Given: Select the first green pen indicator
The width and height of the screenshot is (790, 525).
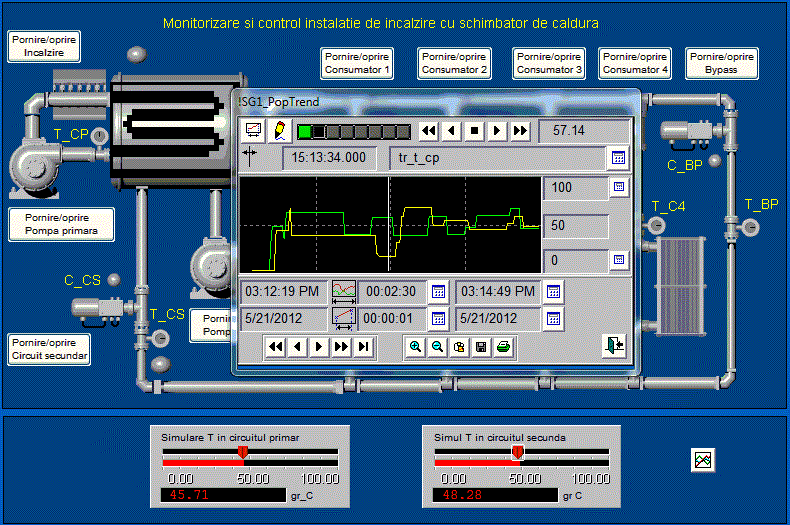Looking at the screenshot, I should pos(305,131).
